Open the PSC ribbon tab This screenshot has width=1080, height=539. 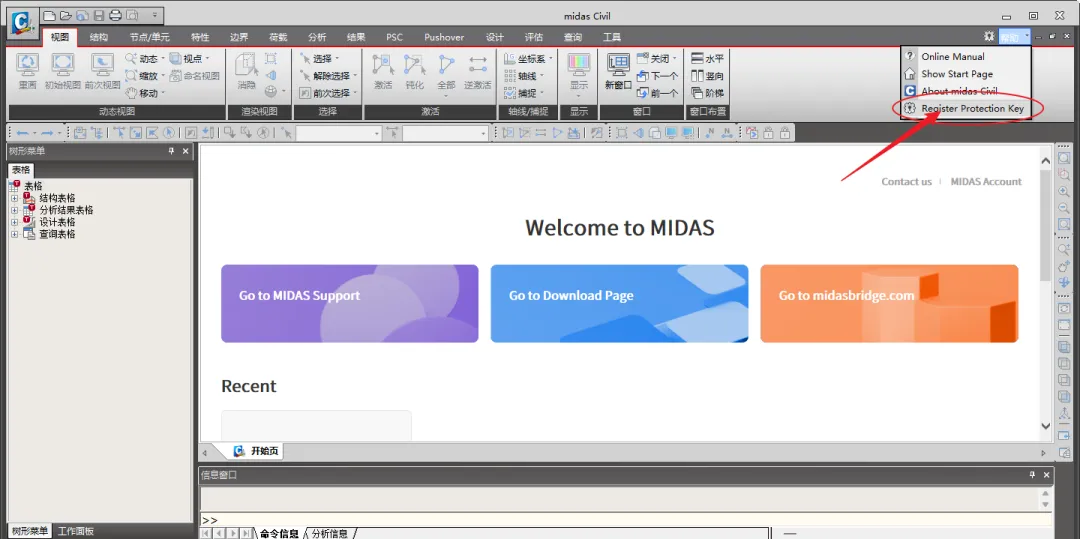(394, 37)
